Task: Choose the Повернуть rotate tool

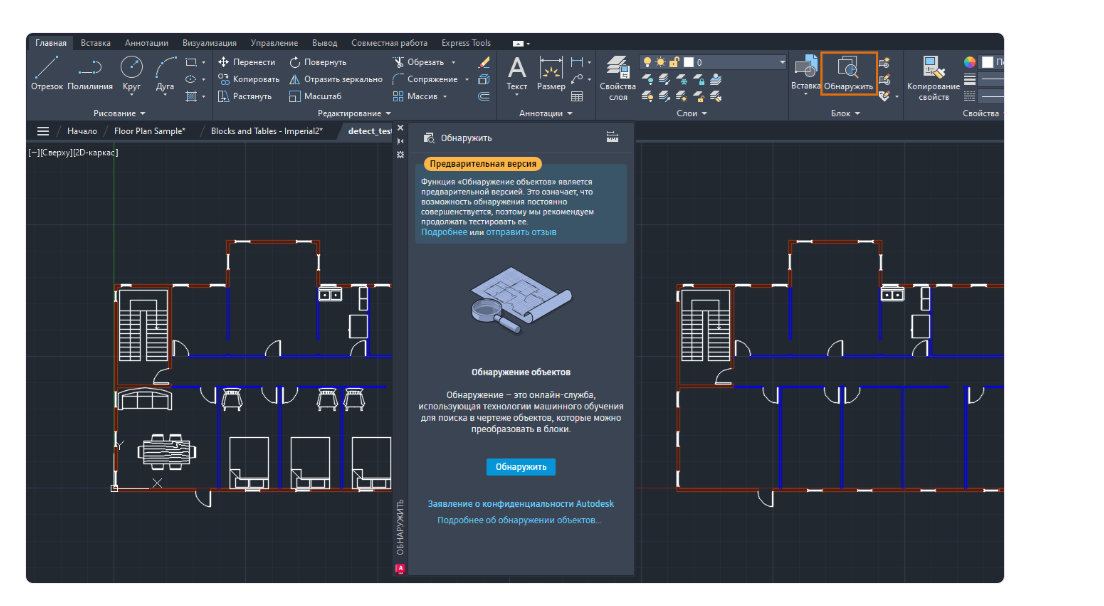Action: click(x=318, y=62)
